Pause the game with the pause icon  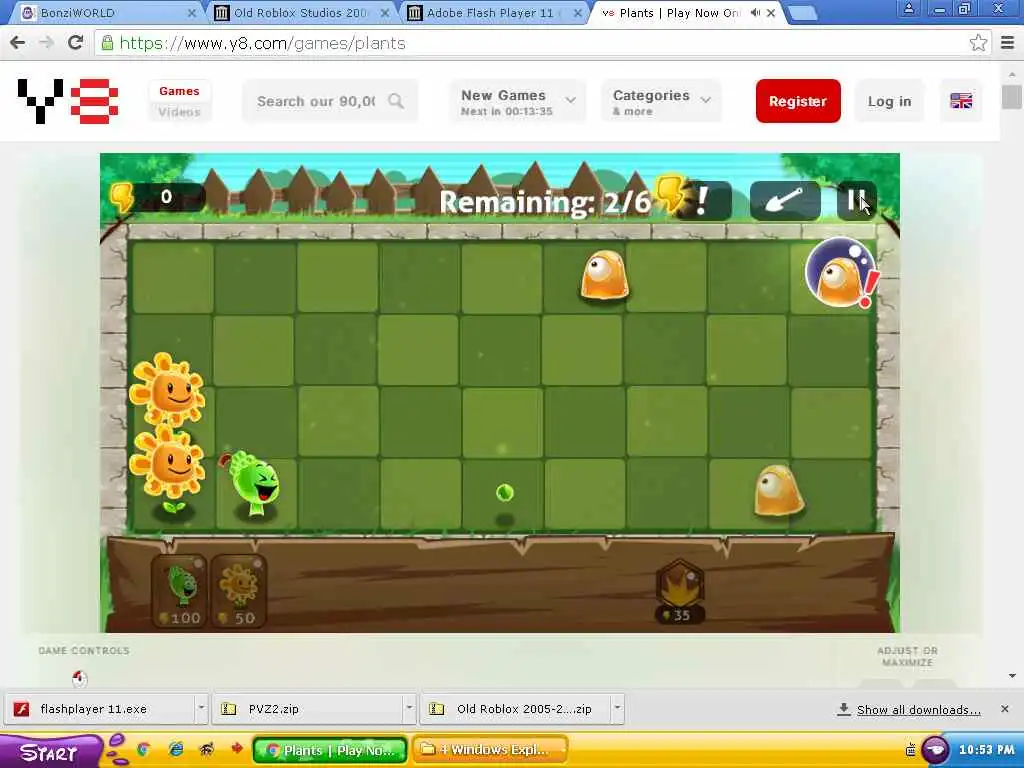tap(856, 200)
